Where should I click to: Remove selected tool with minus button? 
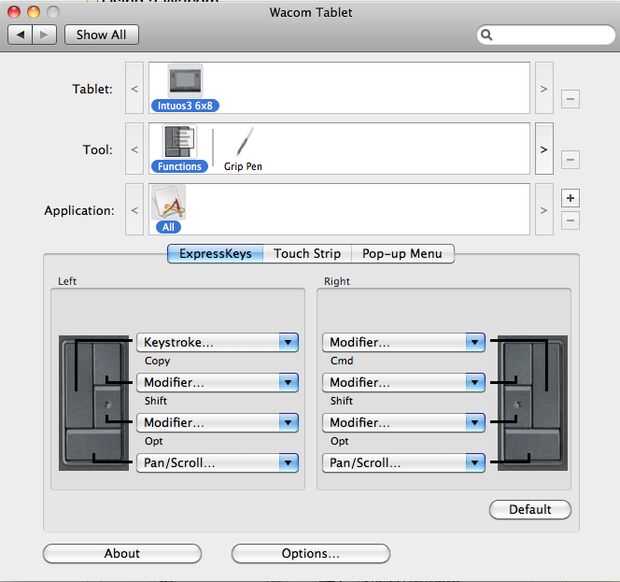click(570, 160)
